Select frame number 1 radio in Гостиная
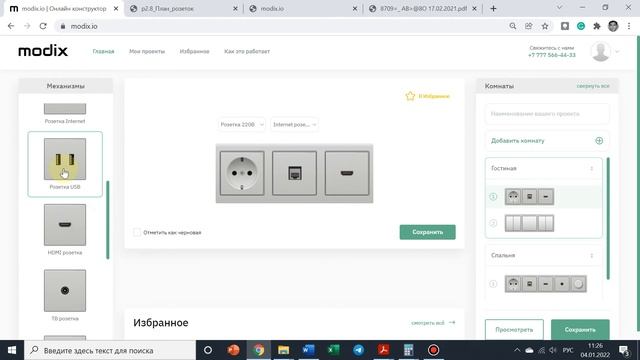The height and width of the screenshot is (360, 640). coord(493,197)
